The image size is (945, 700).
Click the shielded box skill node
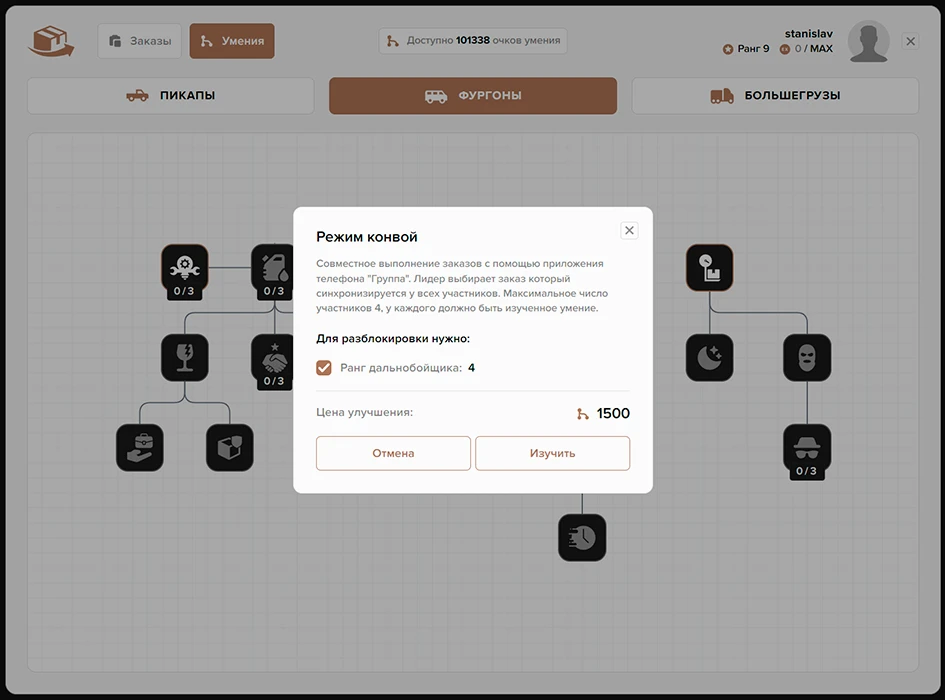(x=230, y=447)
